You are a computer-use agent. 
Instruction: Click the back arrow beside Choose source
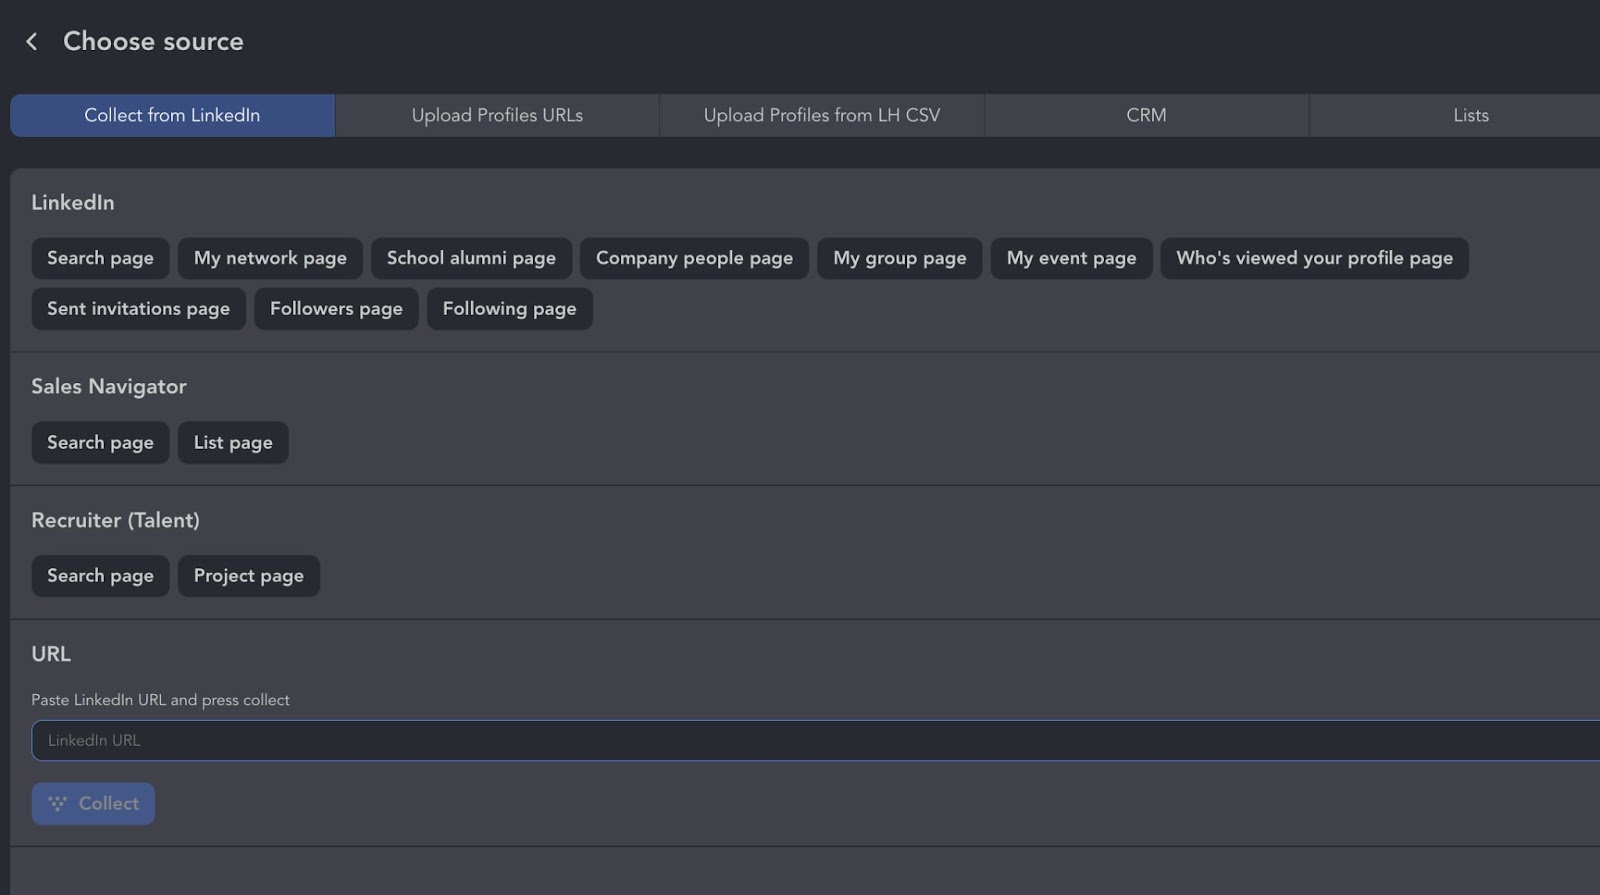tap(32, 41)
